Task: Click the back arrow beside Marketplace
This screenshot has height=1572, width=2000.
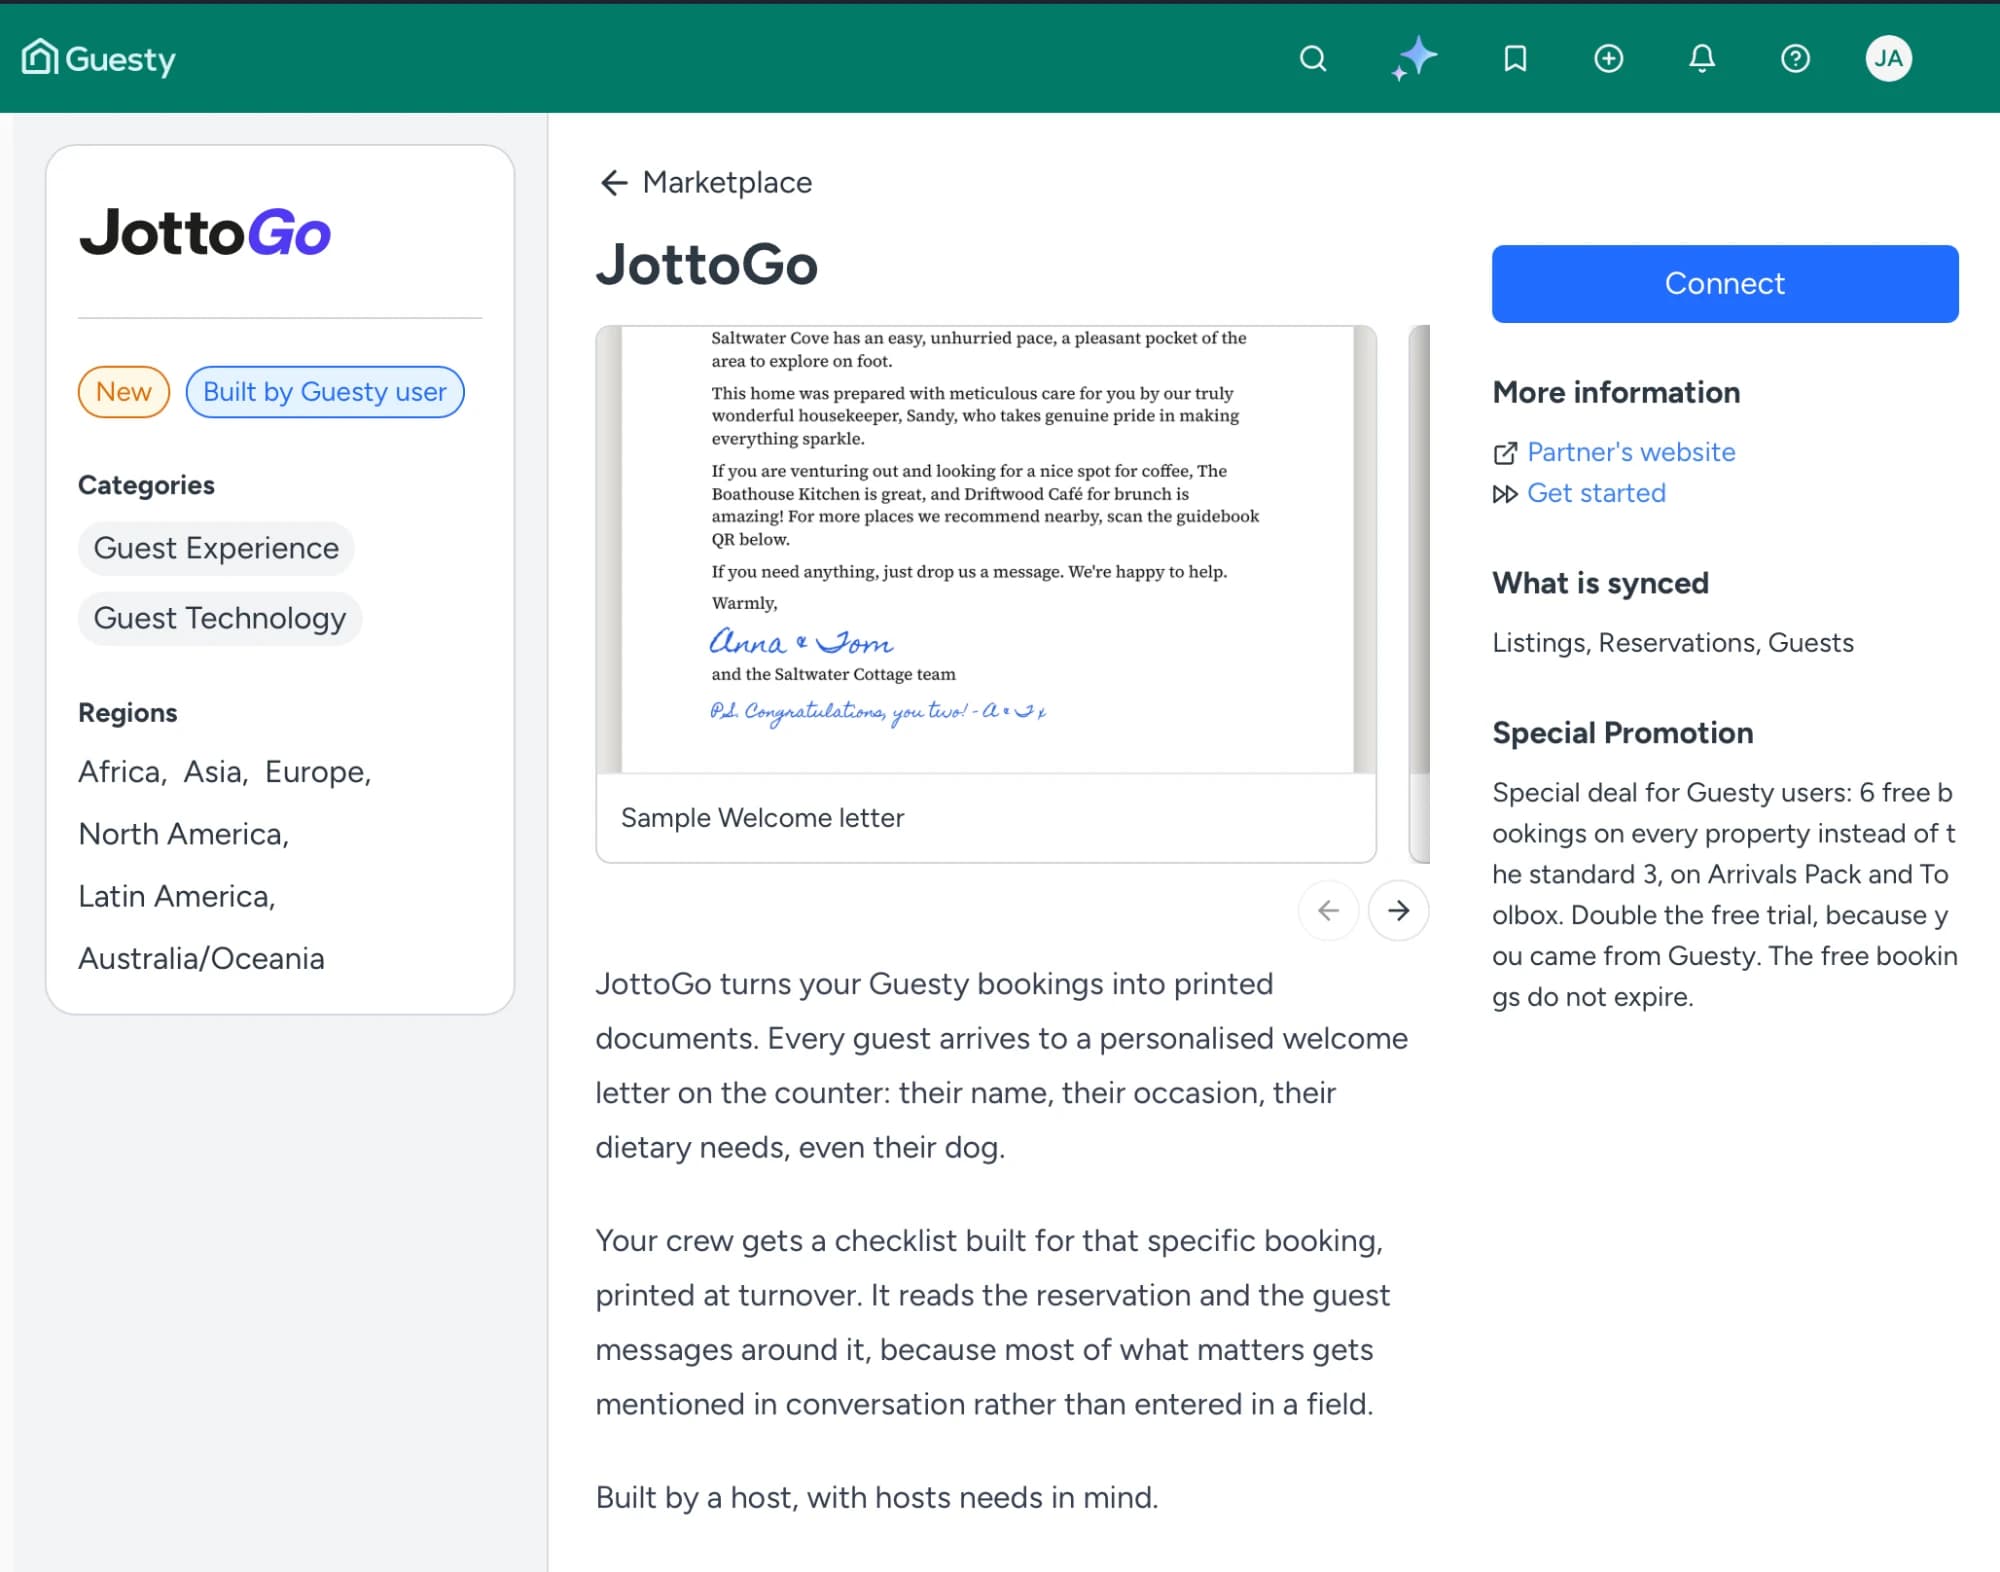Action: [613, 182]
